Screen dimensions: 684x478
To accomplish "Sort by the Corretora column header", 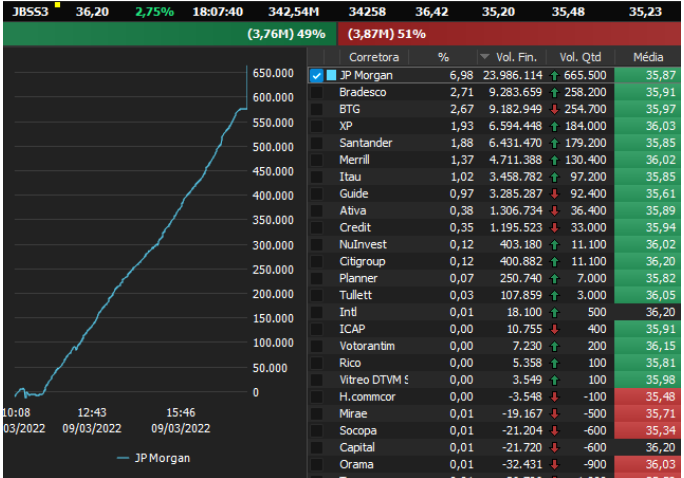I will [374, 57].
